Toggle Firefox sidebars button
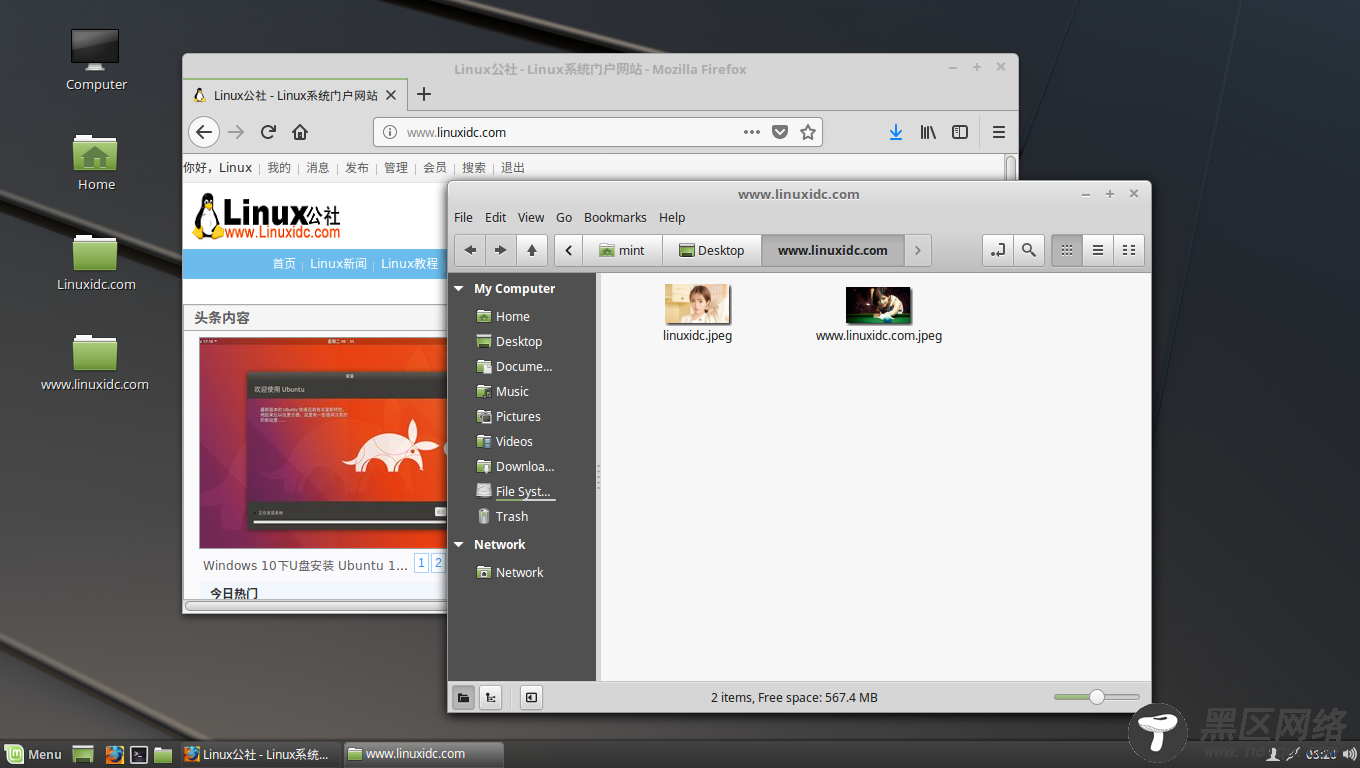1360x768 pixels. point(960,132)
